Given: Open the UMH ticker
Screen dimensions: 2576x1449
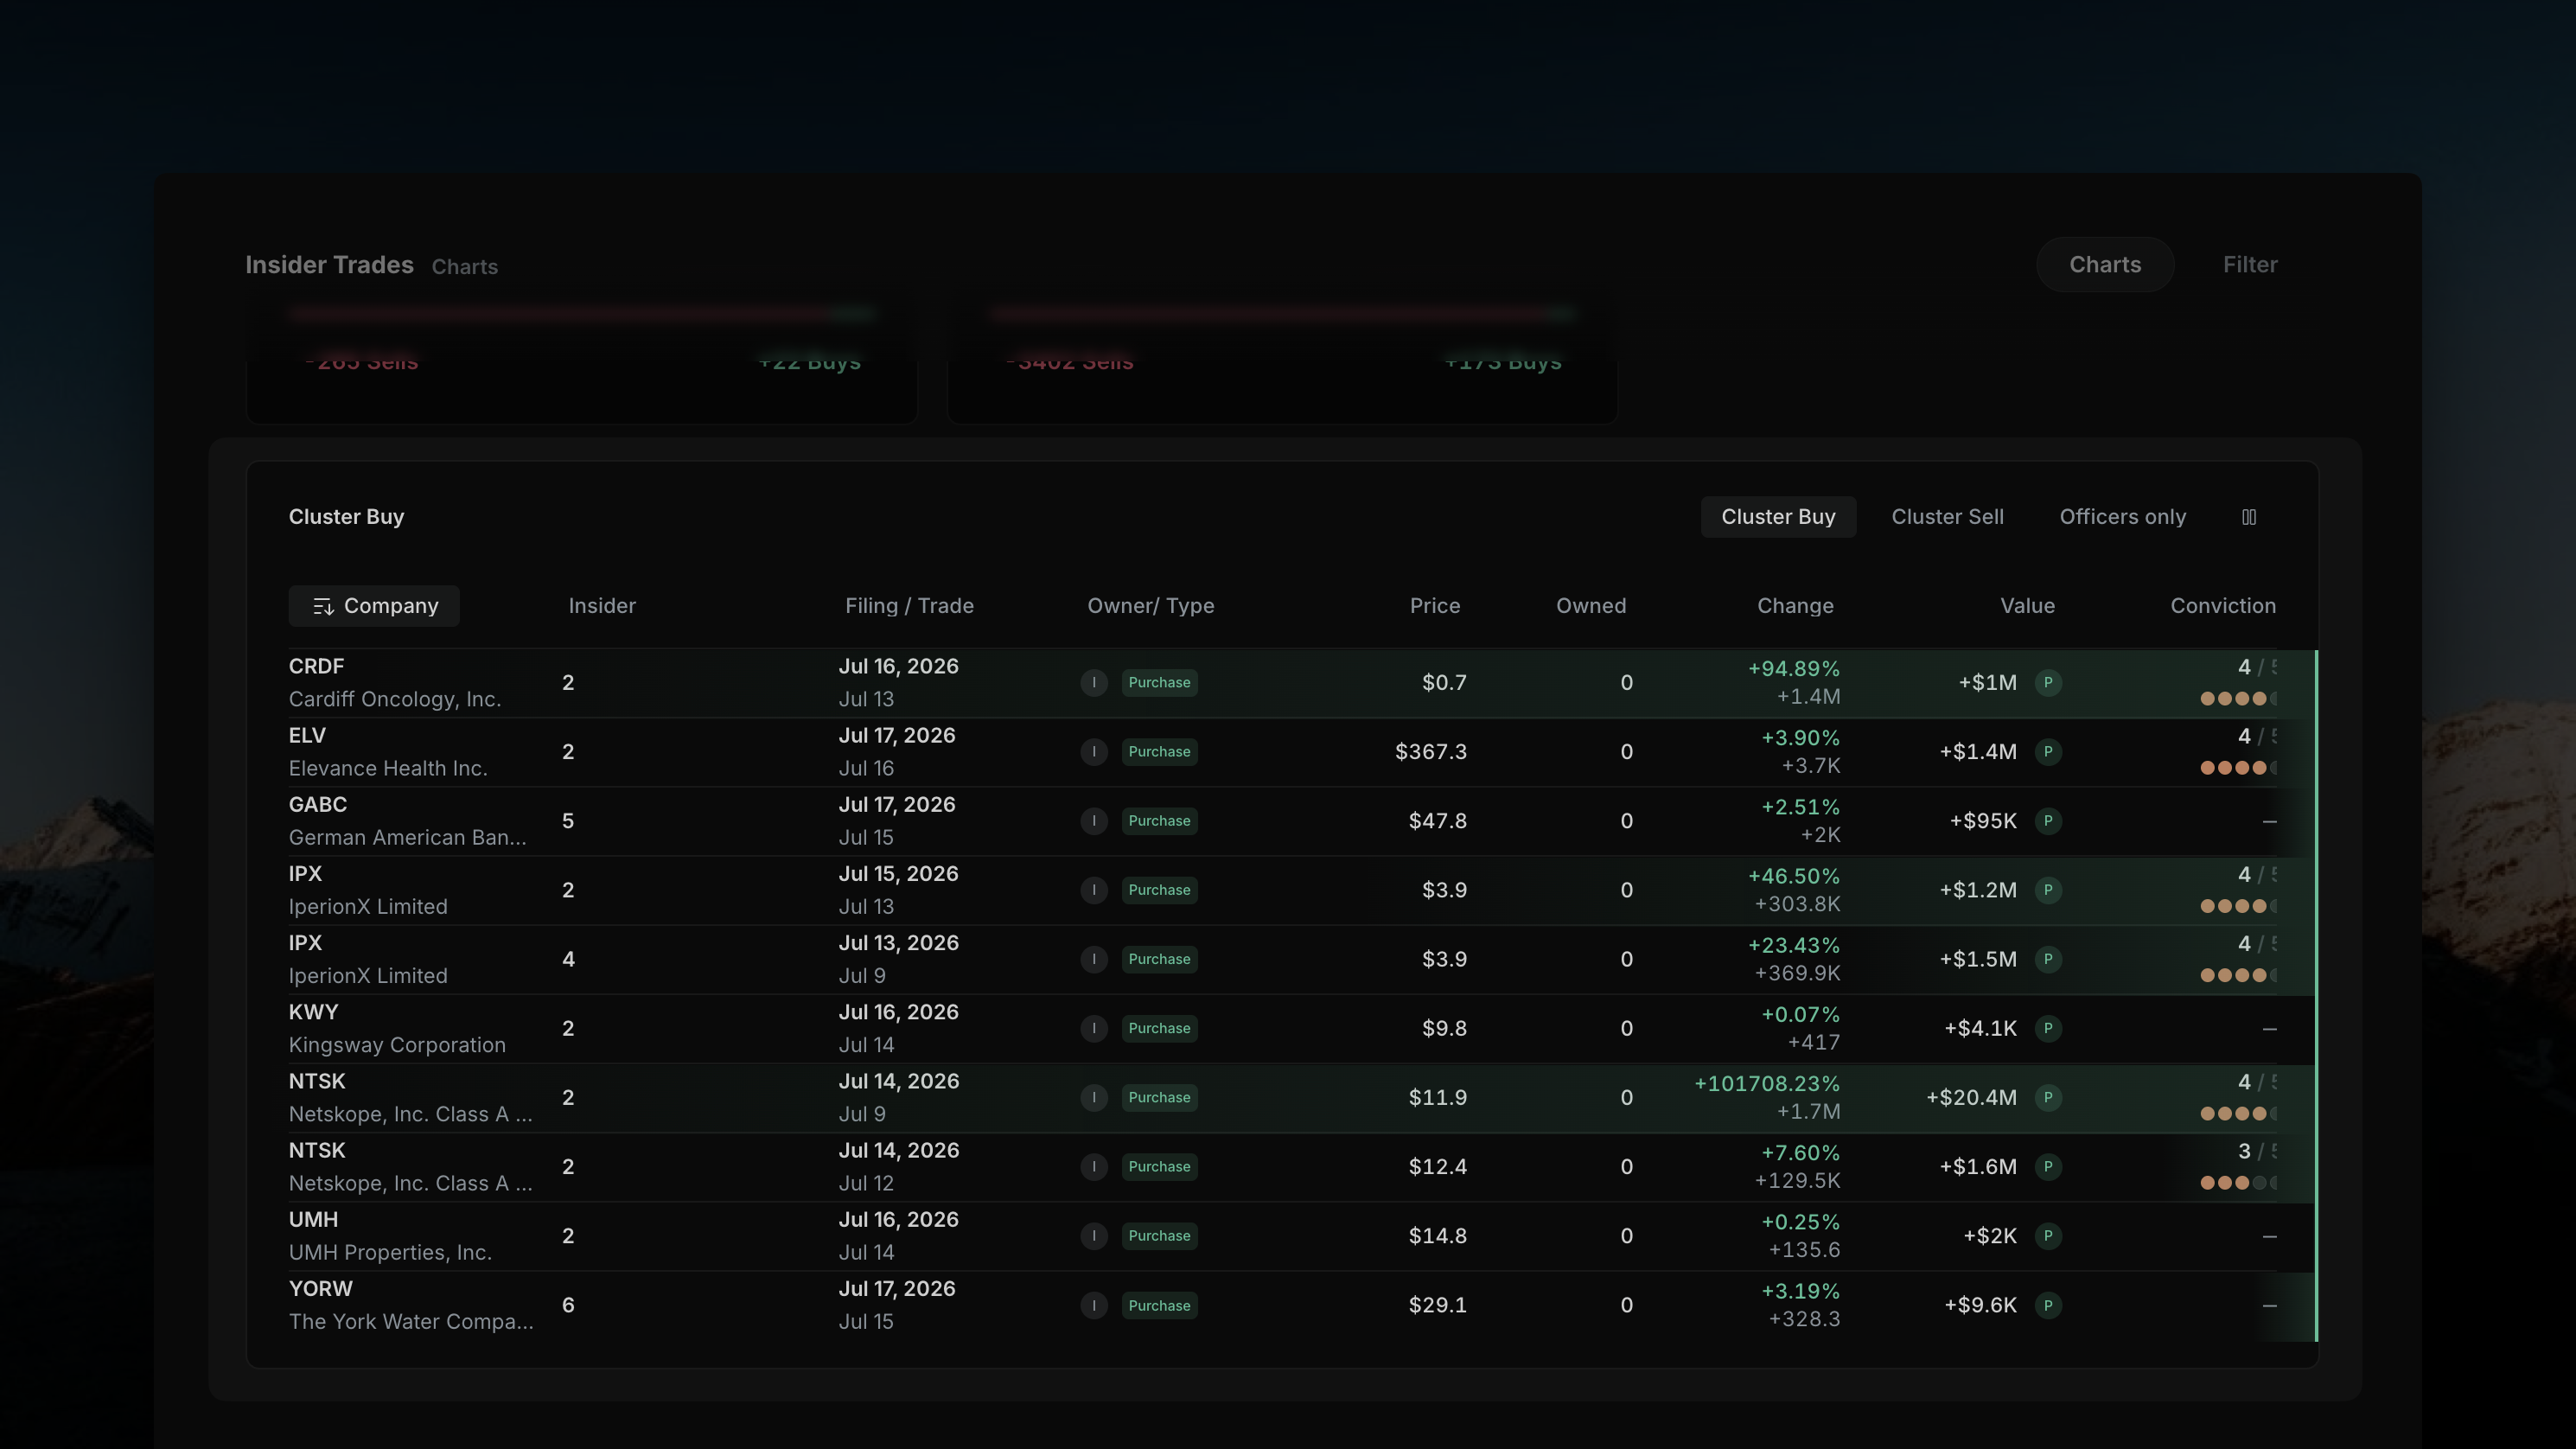Looking at the screenshot, I should [x=314, y=1220].
